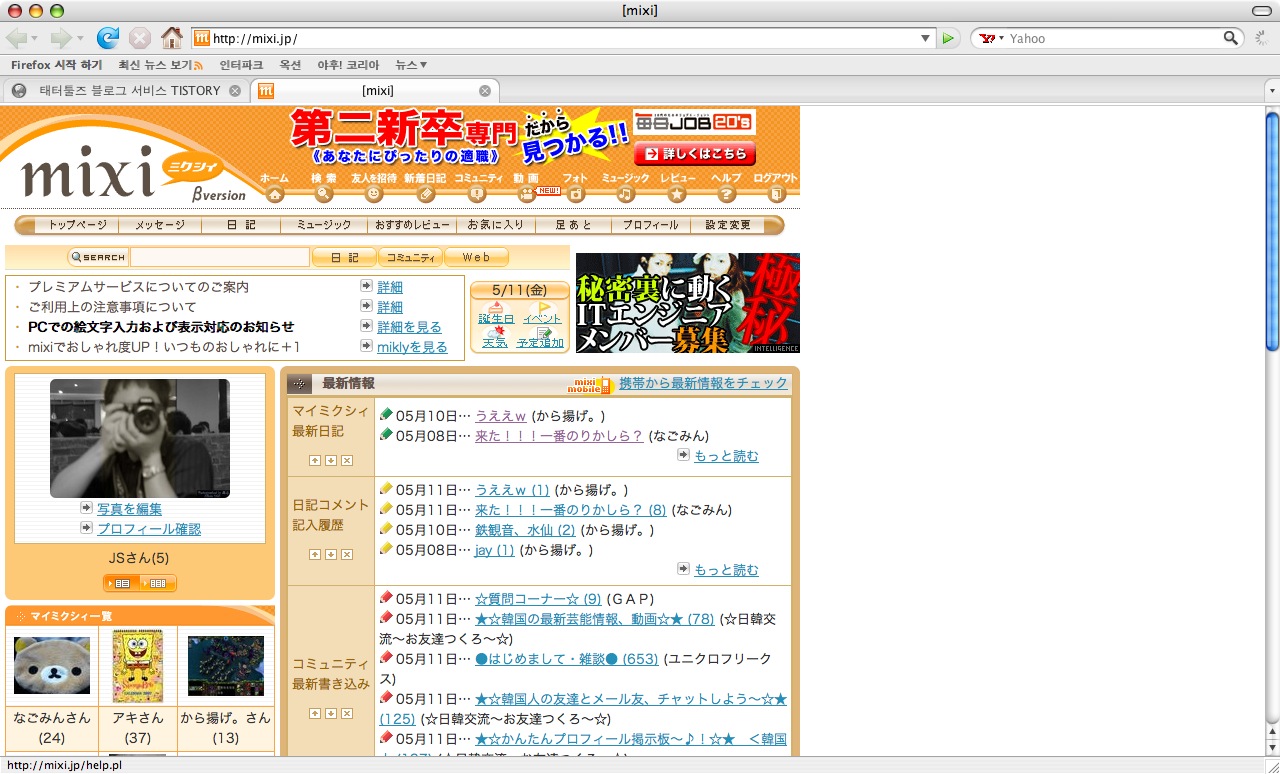Click Firefox forward arrow button
The width and height of the screenshot is (1280, 774).
pyautogui.click(x=61, y=38)
